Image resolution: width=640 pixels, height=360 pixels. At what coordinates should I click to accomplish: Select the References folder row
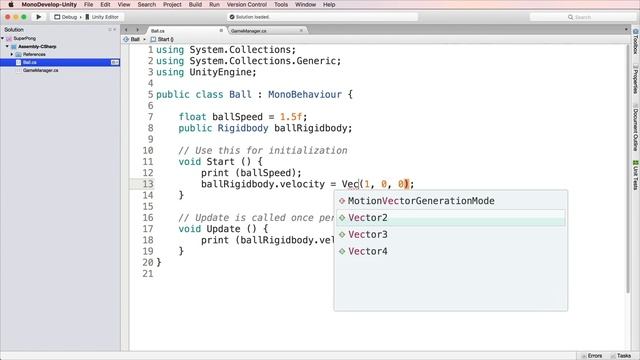click(34, 54)
